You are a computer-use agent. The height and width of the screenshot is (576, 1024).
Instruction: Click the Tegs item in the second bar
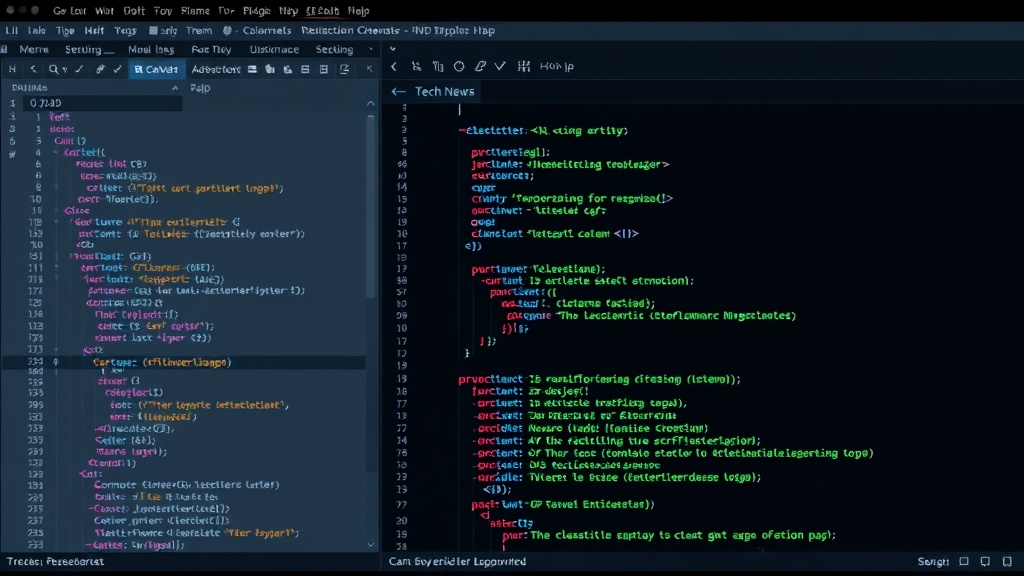pyautogui.click(x=125, y=30)
